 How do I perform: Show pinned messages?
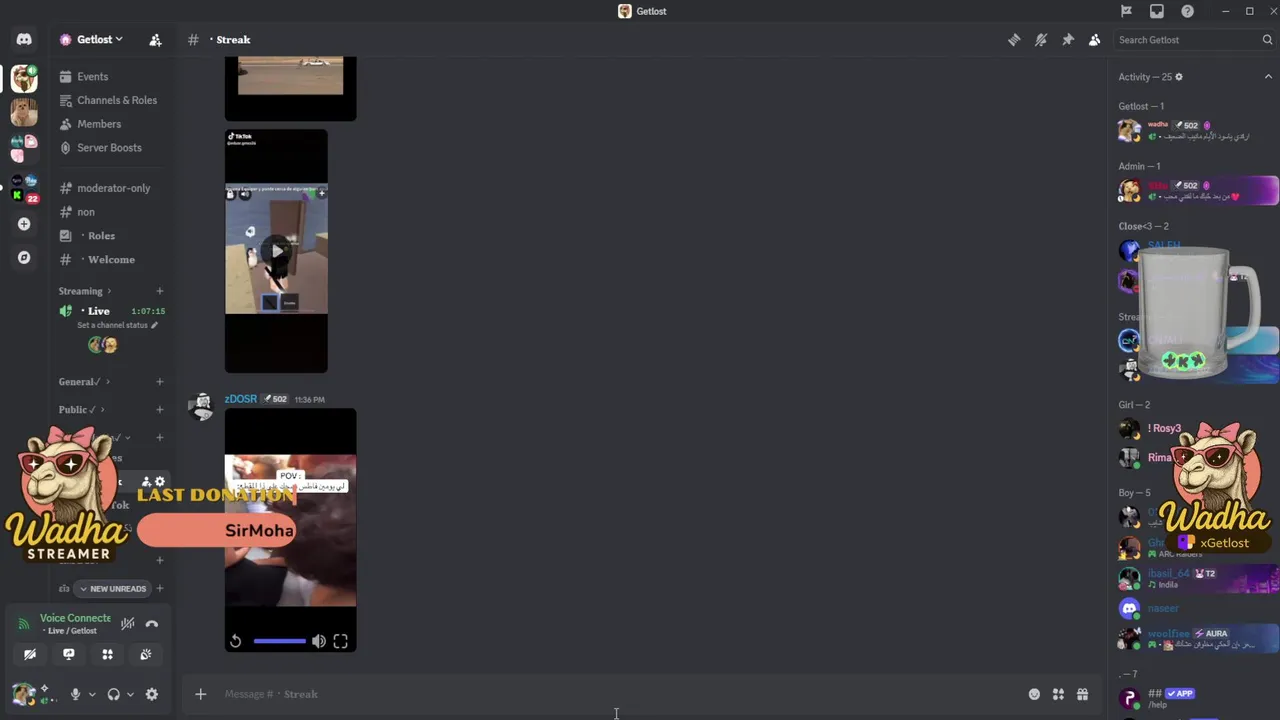[1068, 40]
